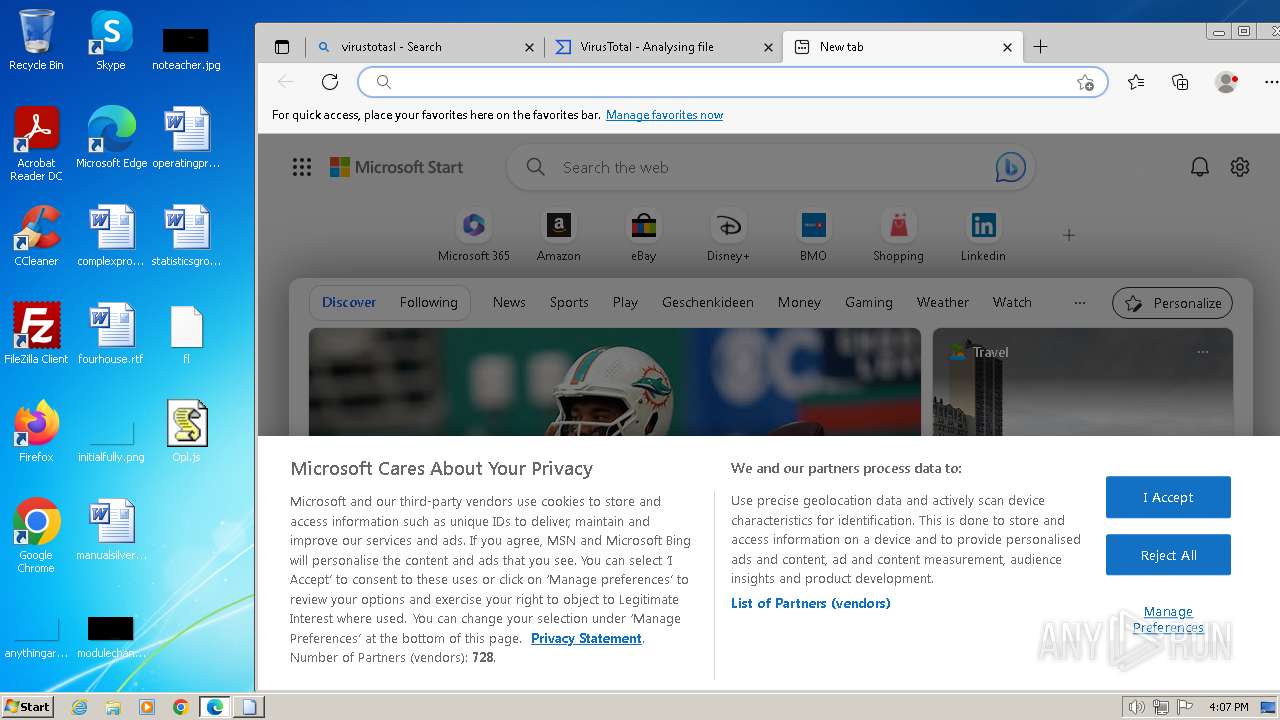Open the Microsoft Start app launcher grid

[x=302, y=167]
